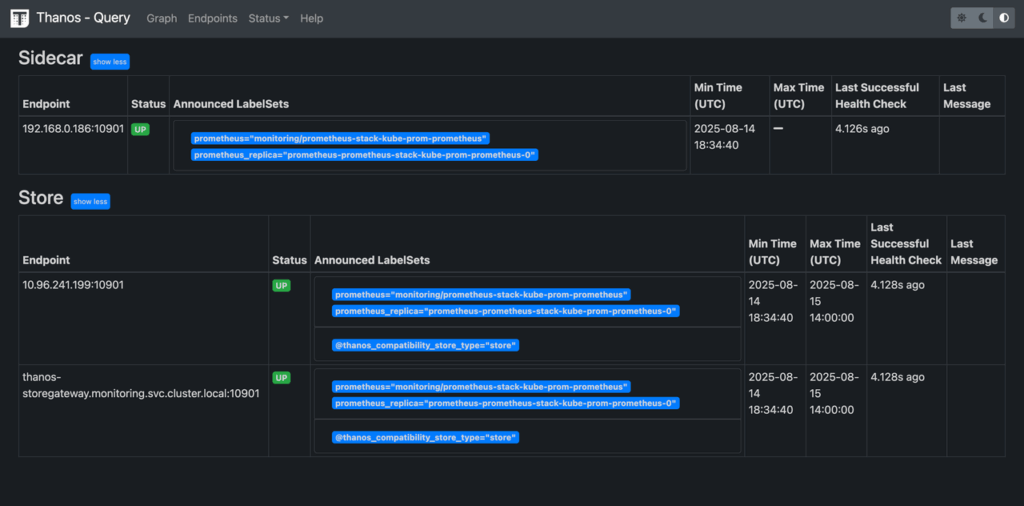
Task: Click prometheus label badge in 10.96.241.199 row
Action: coord(481,294)
